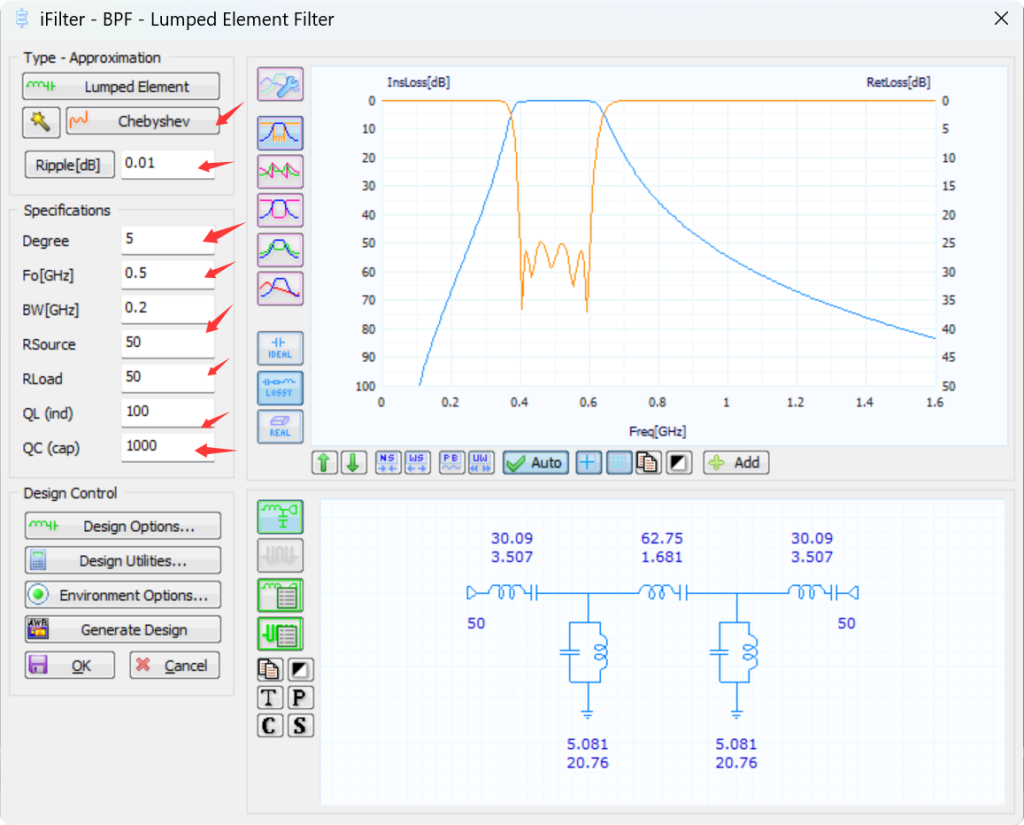Click the UW ultra-wide view button
Image resolution: width=1024 pixels, height=825 pixels.
click(x=481, y=462)
